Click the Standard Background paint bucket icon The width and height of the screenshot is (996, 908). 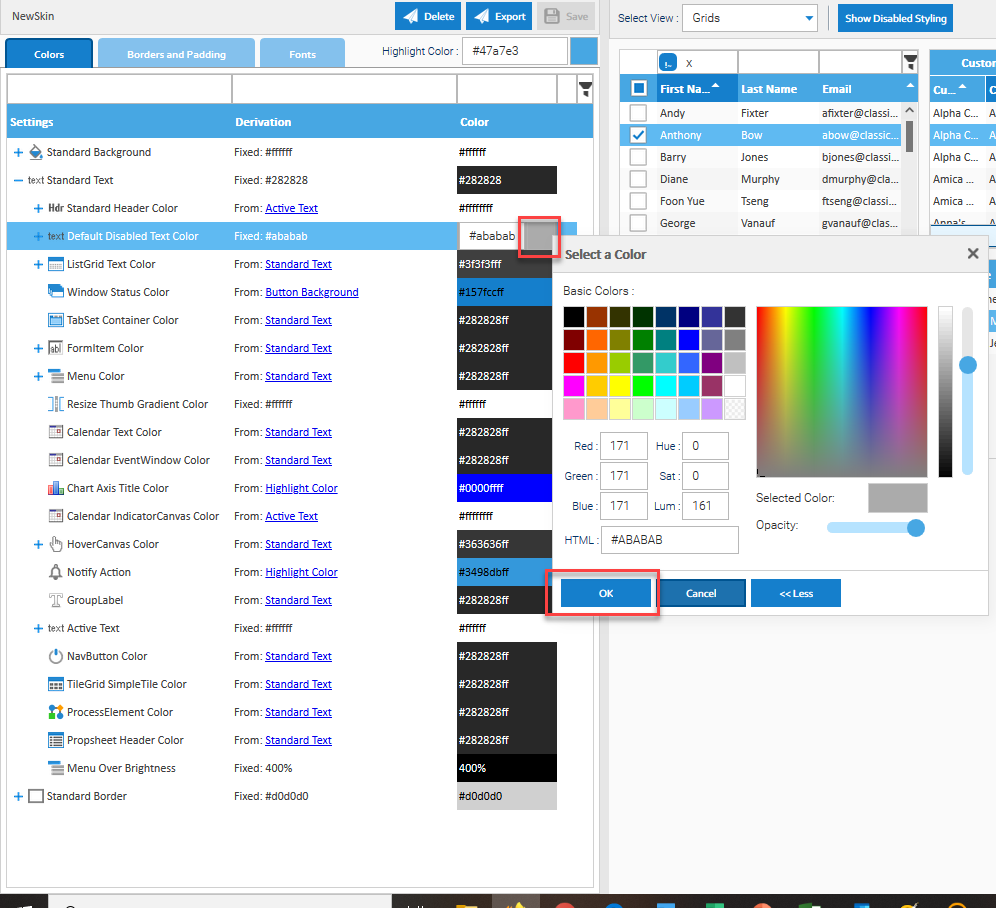click(x=36, y=152)
